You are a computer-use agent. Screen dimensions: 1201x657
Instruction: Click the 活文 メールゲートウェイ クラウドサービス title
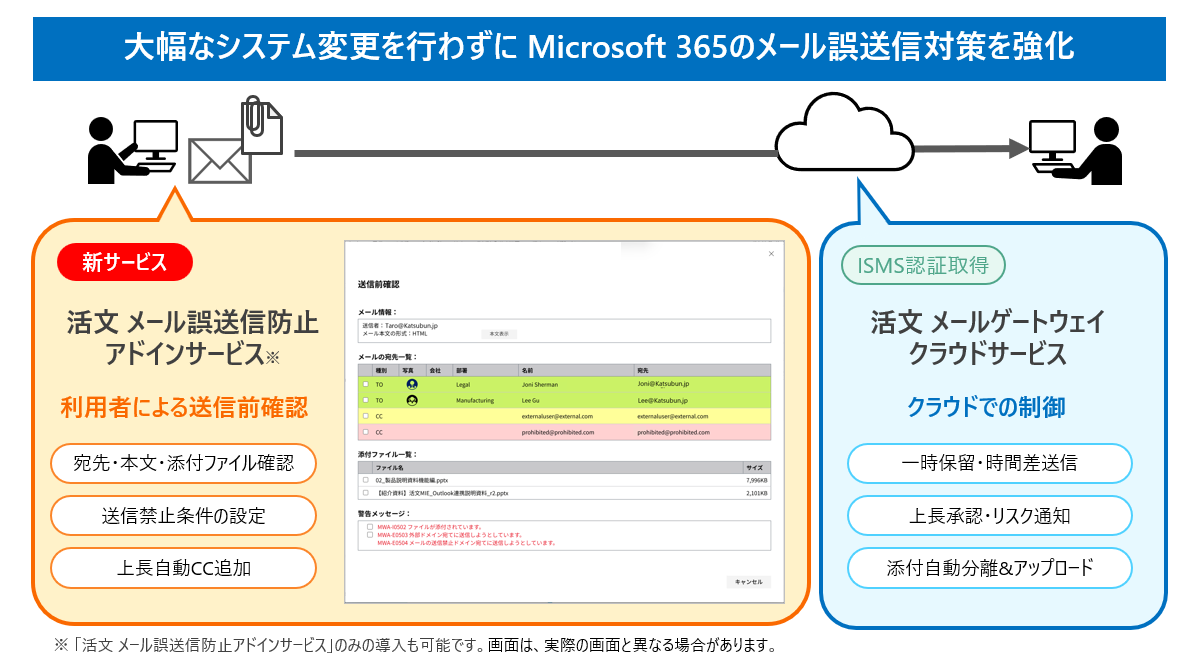point(988,338)
